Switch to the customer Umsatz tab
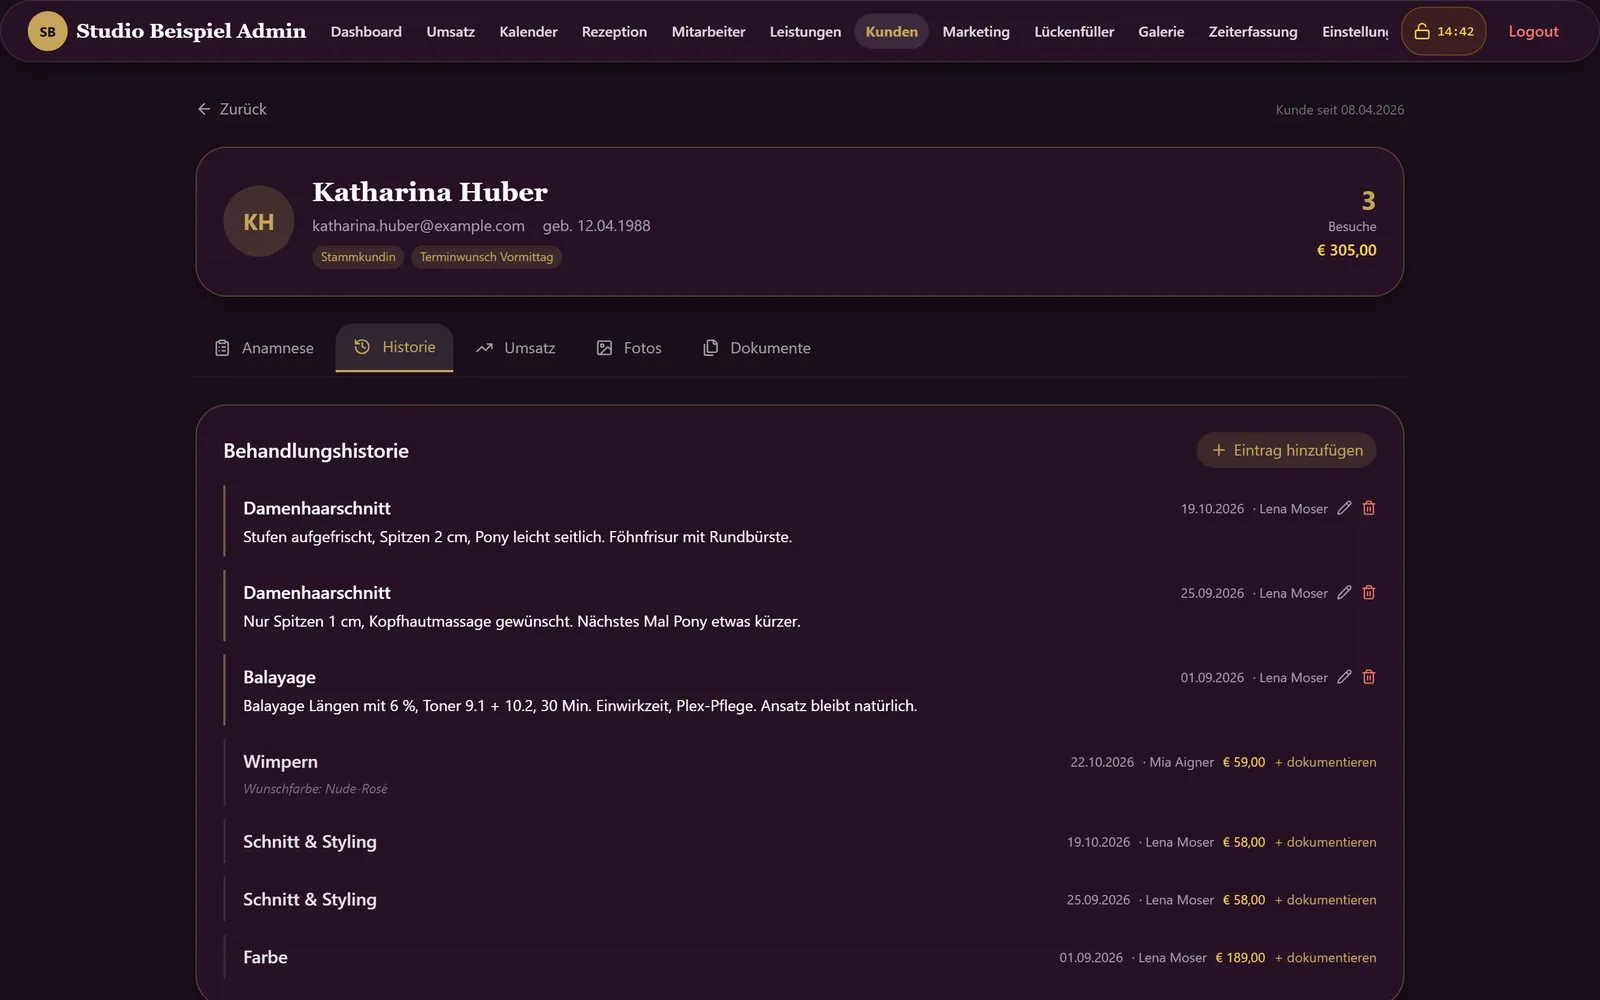 coord(515,348)
